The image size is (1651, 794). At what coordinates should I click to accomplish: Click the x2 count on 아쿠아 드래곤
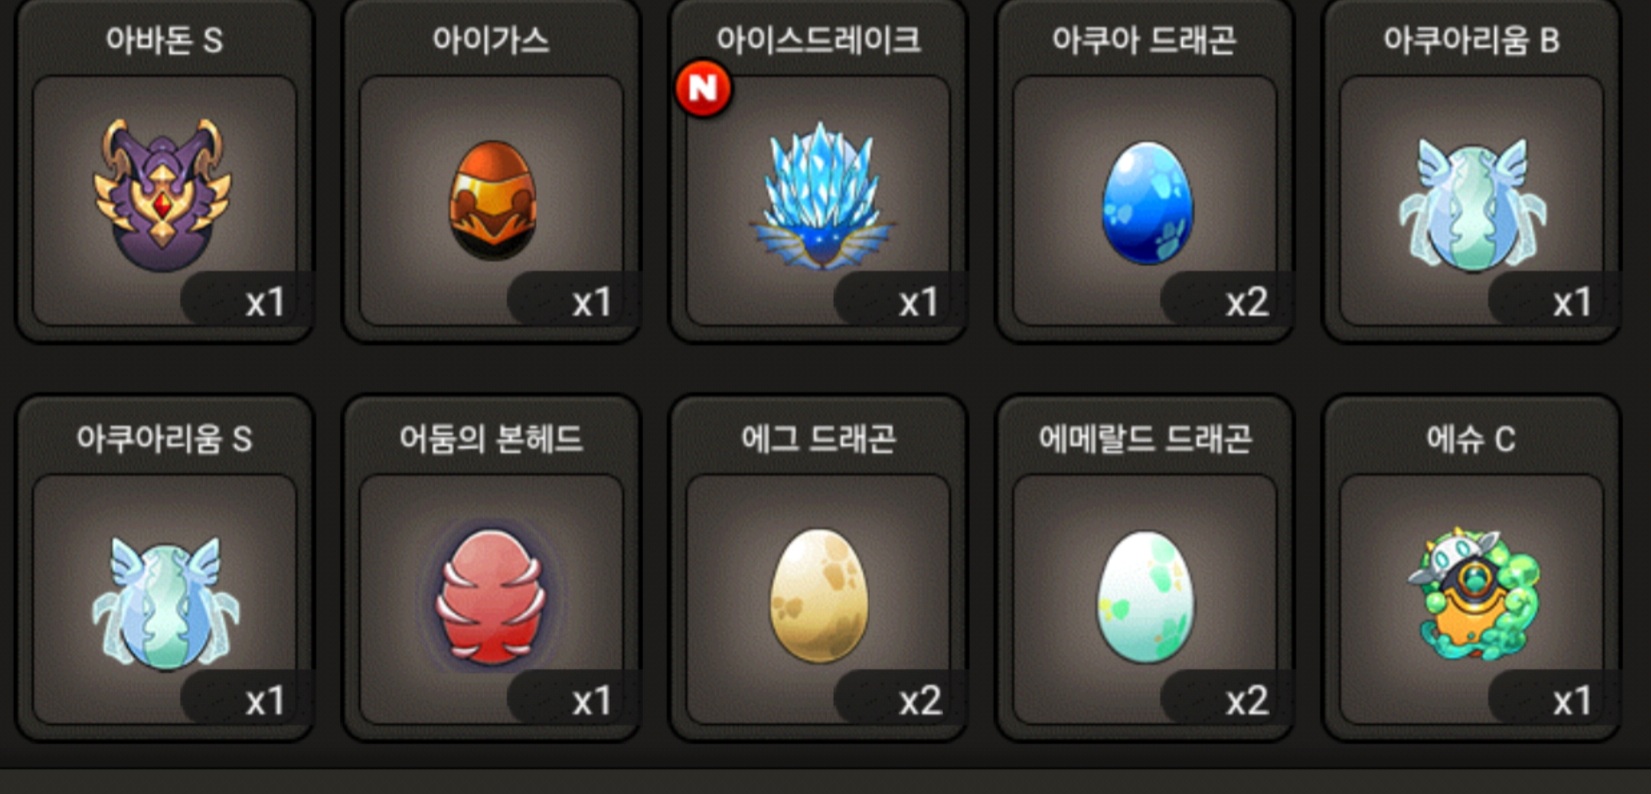click(x=1246, y=302)
